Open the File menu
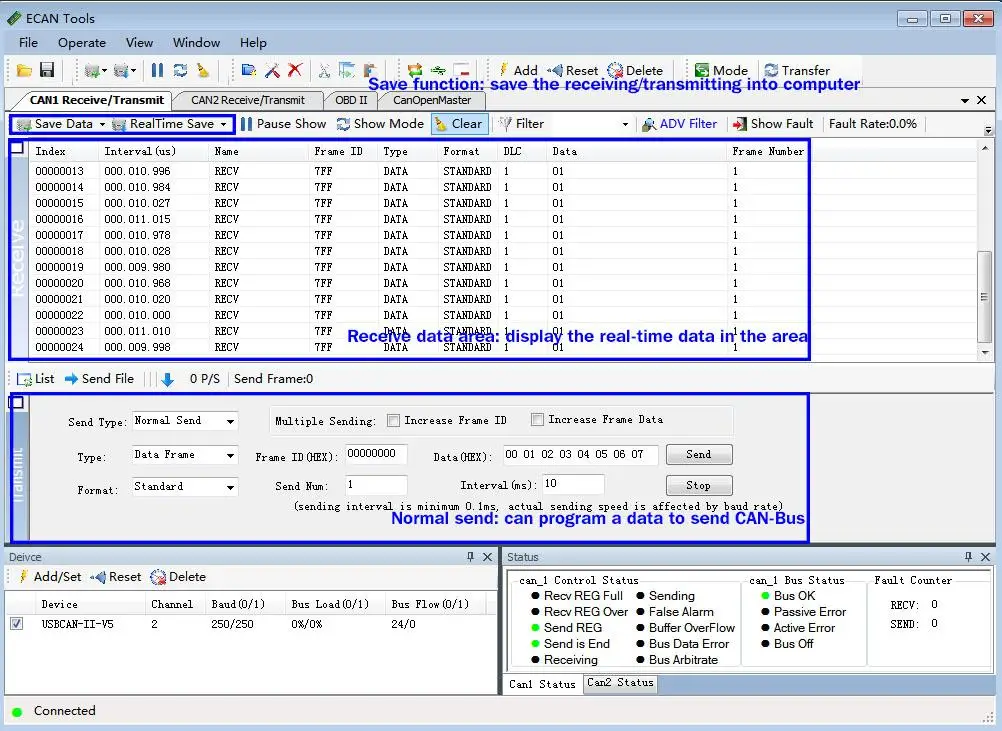Image resolution: width=1002 pixels, height=731 pixels. (28, 43)
